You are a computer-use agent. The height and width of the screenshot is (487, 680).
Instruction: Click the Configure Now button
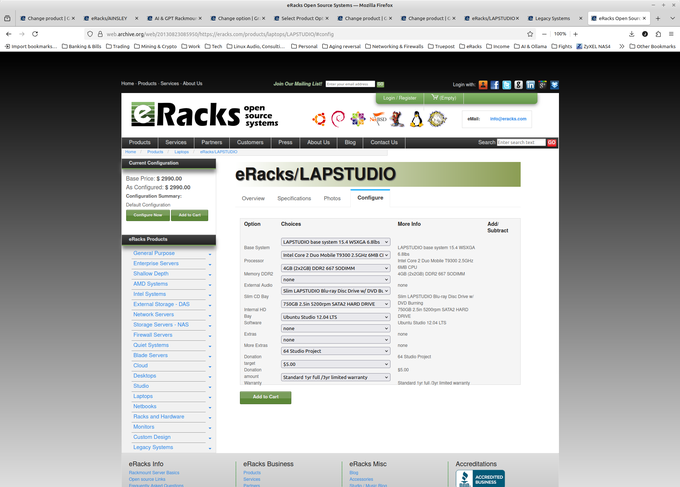pos(147,215)
